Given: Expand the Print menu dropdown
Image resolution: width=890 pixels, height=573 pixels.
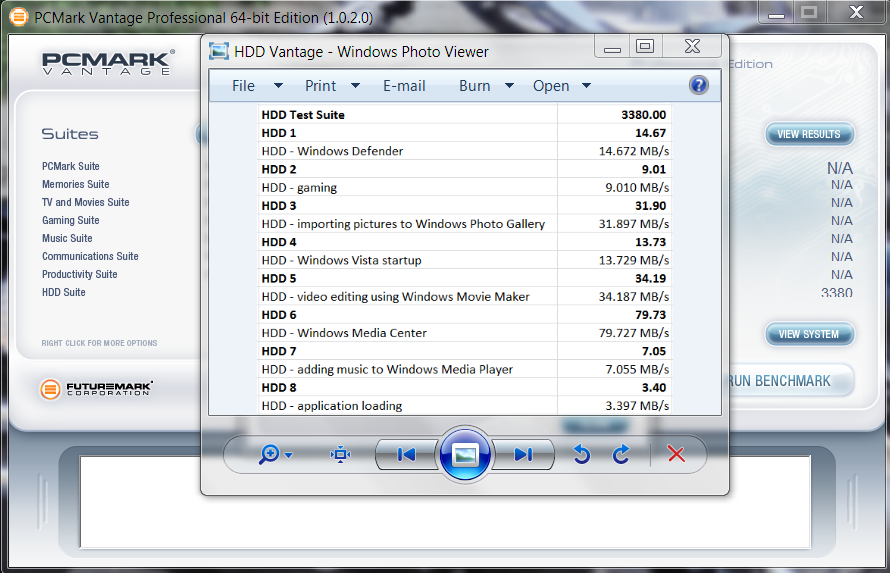Looking at the screenshot, I should 332,86.
